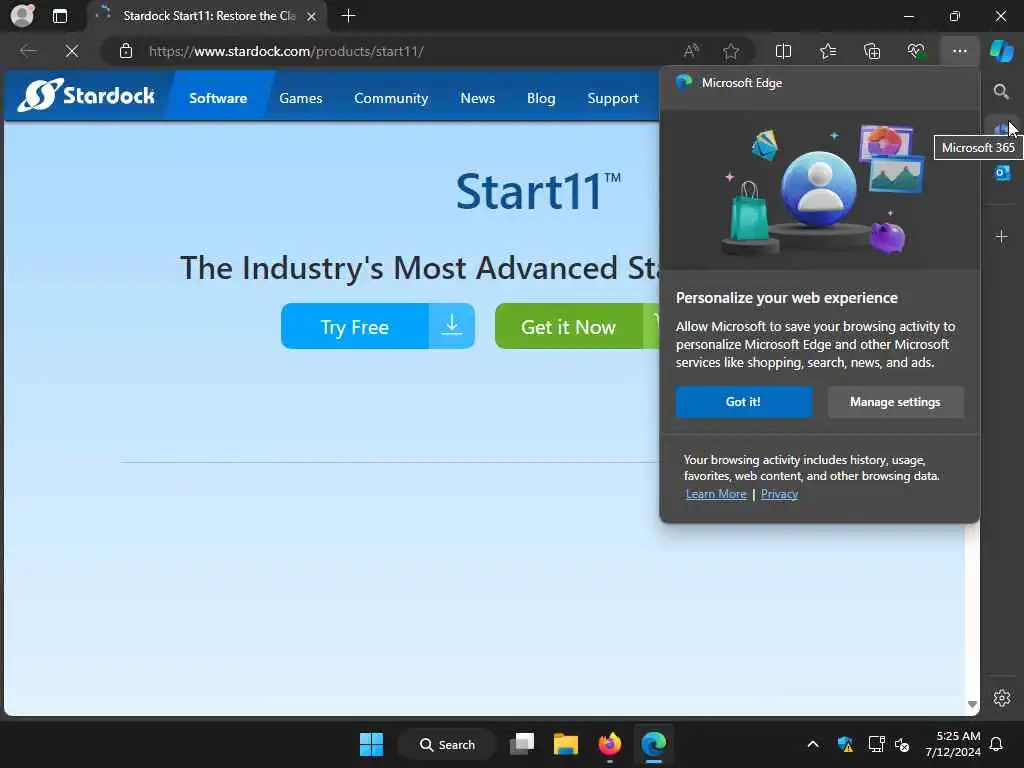
Task: Open Collections icon
Action: coord(872,51)
